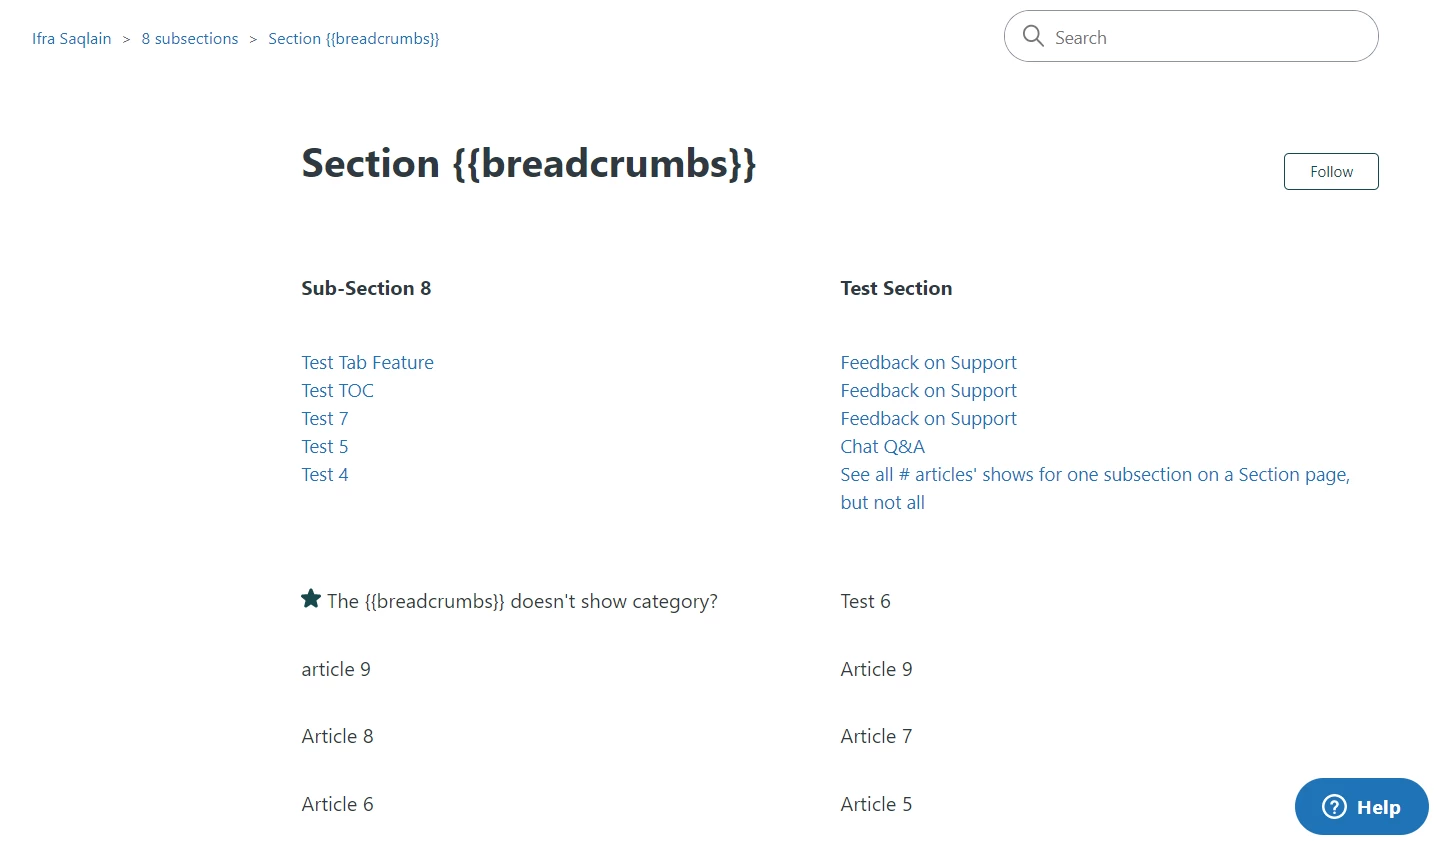Open the starred {{breadcrumbs}} category article
The width and height of the screenshot is (1447, 842).
click(522, 602)
